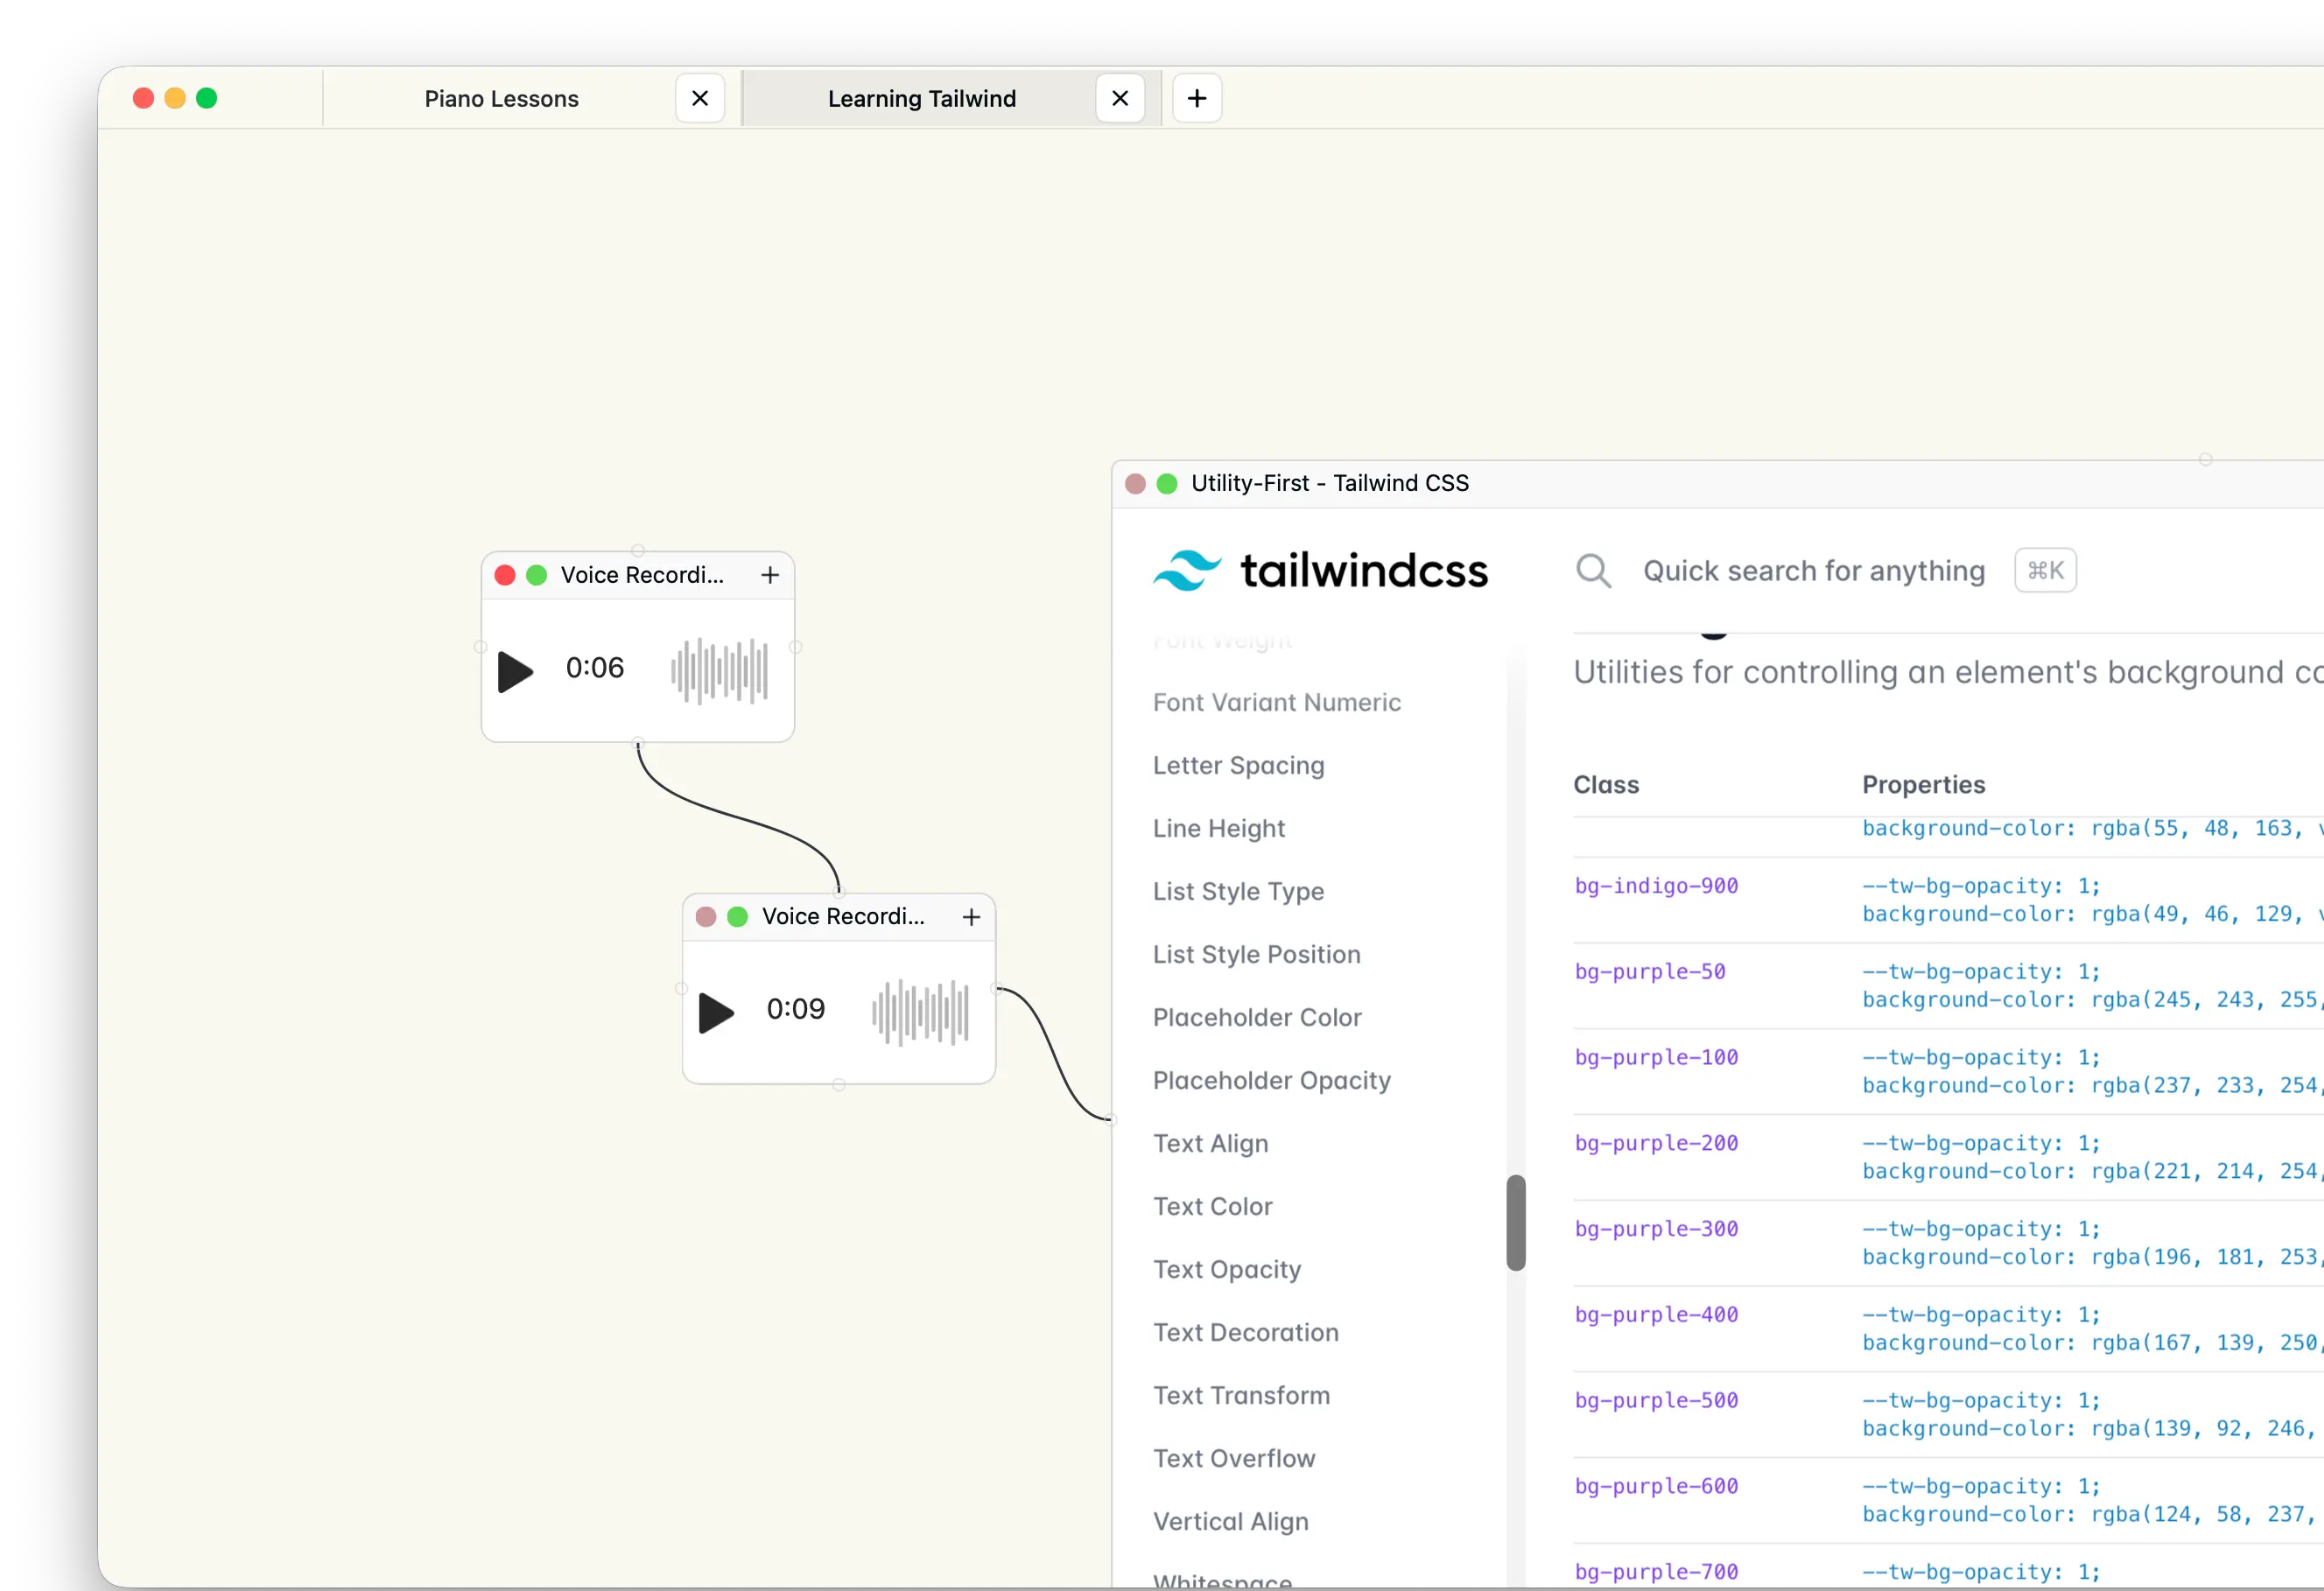
Task: Click the plus icon on the 0:09 recording card
Action: [x=970, y=916]
